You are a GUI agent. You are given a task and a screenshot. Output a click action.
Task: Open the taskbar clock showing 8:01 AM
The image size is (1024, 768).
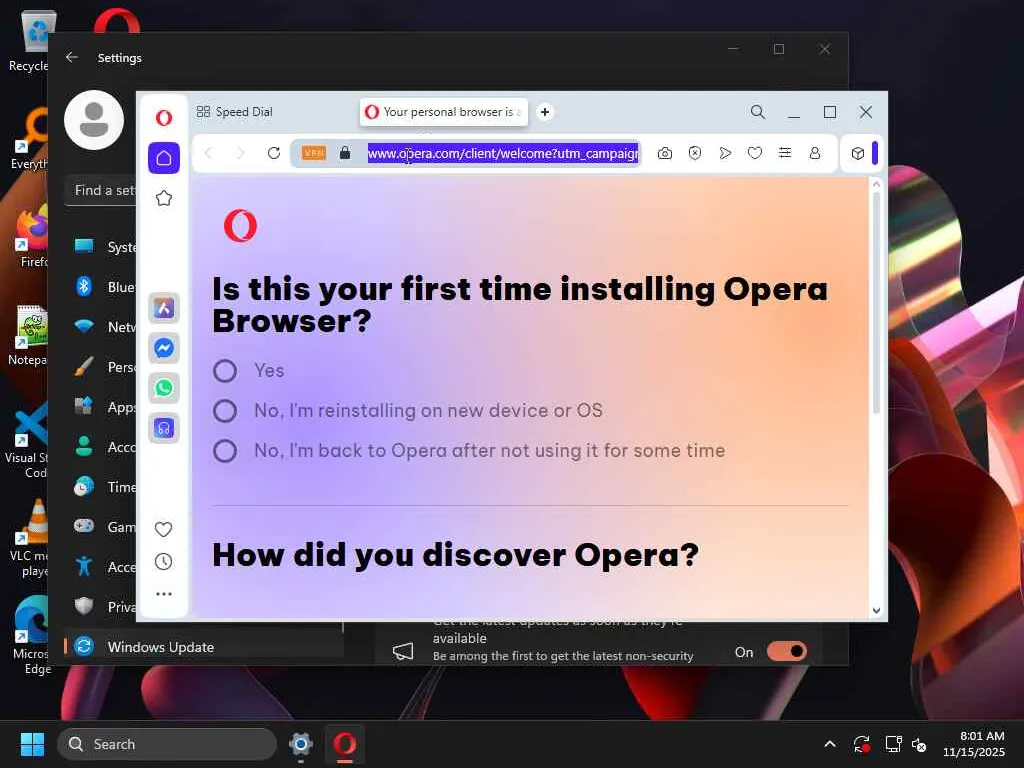(974, 744)
